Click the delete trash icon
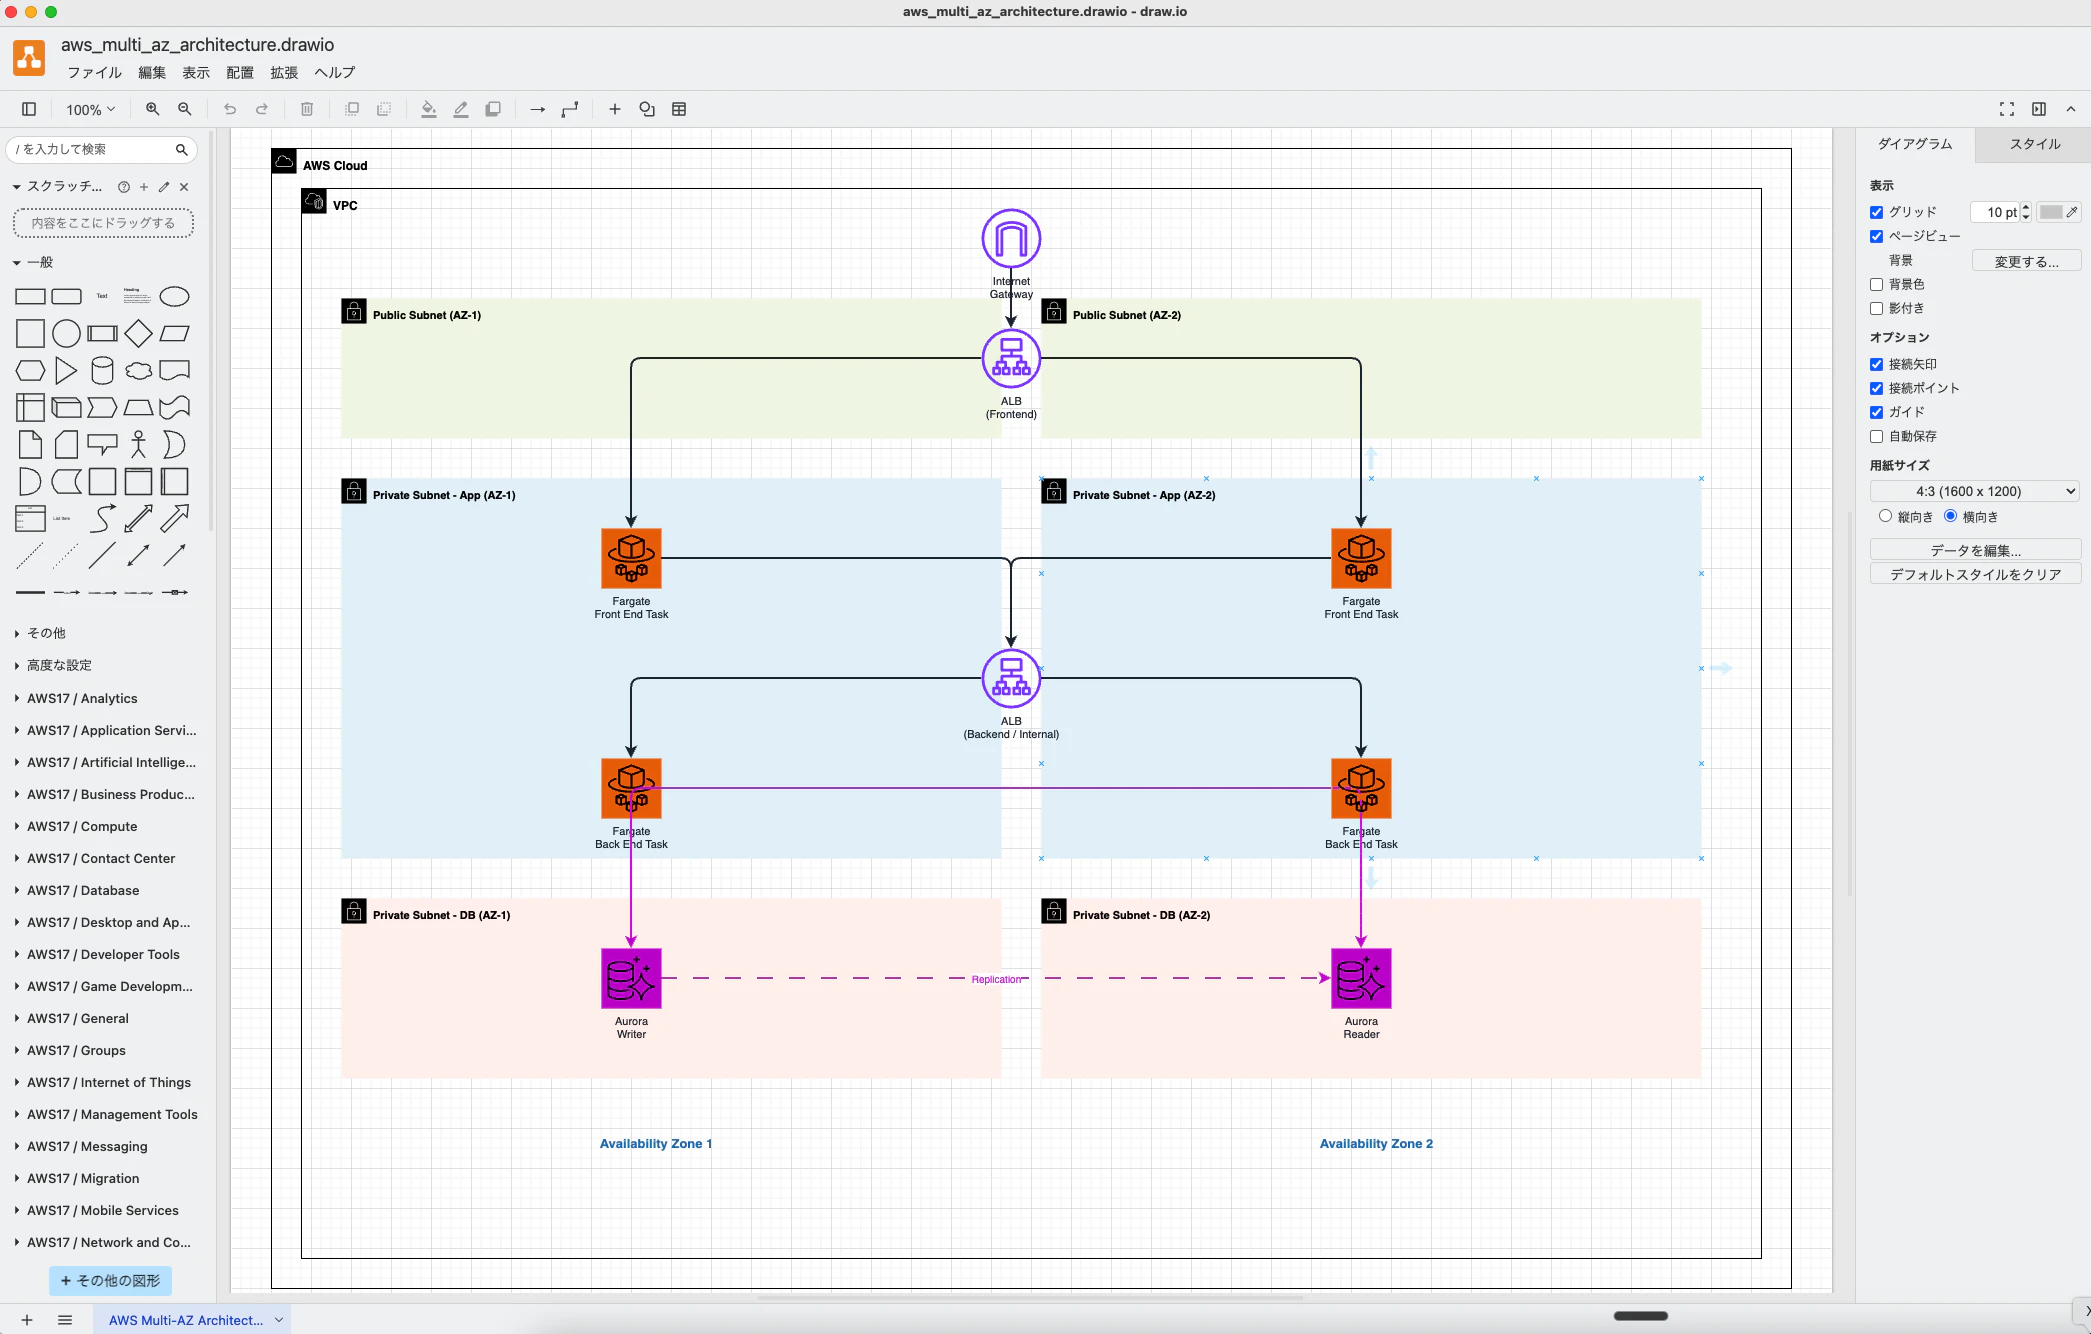Screen dimensions: 2091x1334 [307, 109]
